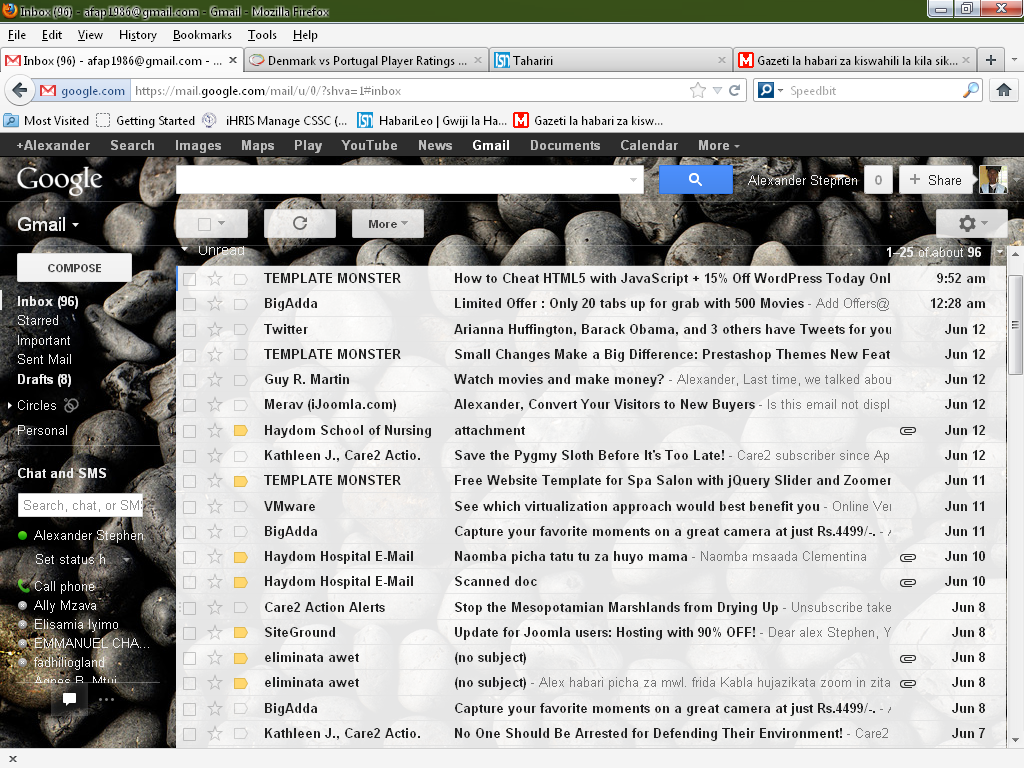
Task: Open the Tools menu
Action: tap(262, 35)
